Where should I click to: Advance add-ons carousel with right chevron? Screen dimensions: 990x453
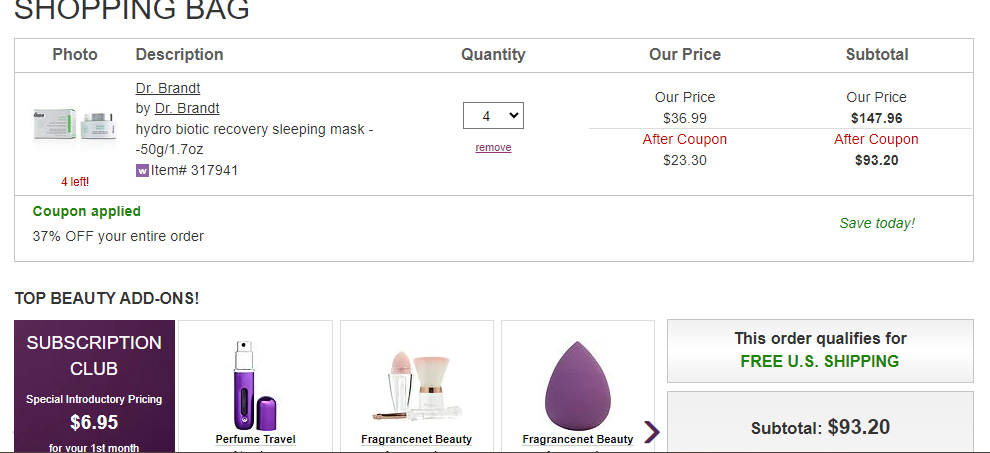pos(652,432)
